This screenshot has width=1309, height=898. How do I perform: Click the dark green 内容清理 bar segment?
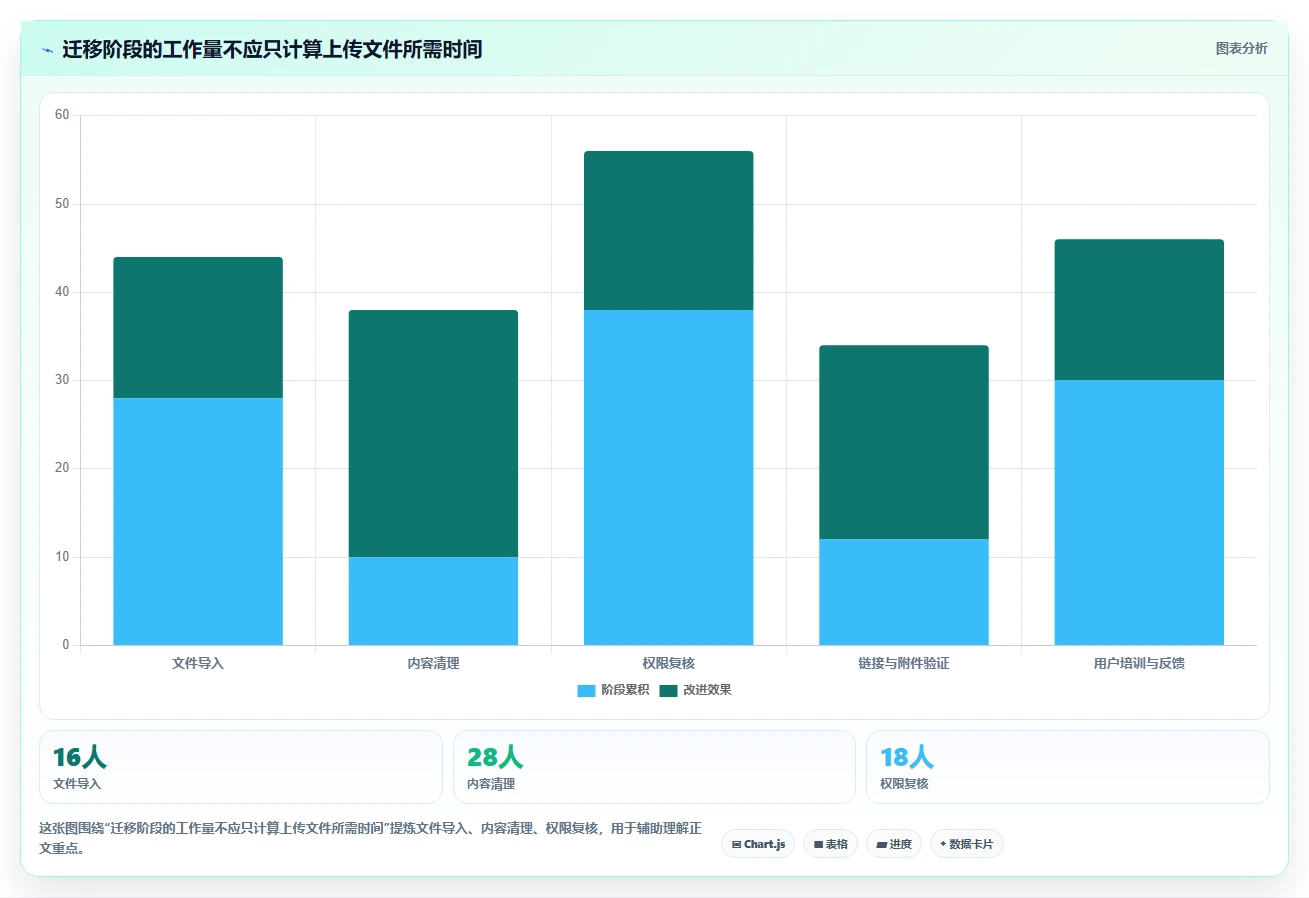pos(433,433)
